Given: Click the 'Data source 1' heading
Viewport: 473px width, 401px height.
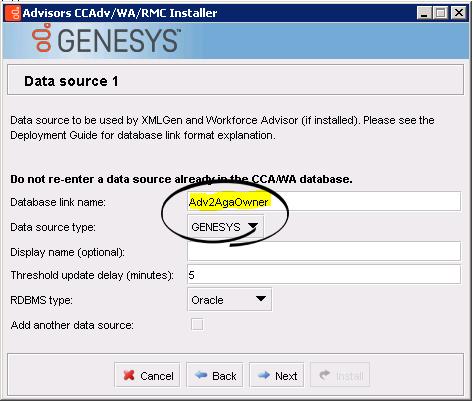Looking at the screenshot, I should coord(71,81).
